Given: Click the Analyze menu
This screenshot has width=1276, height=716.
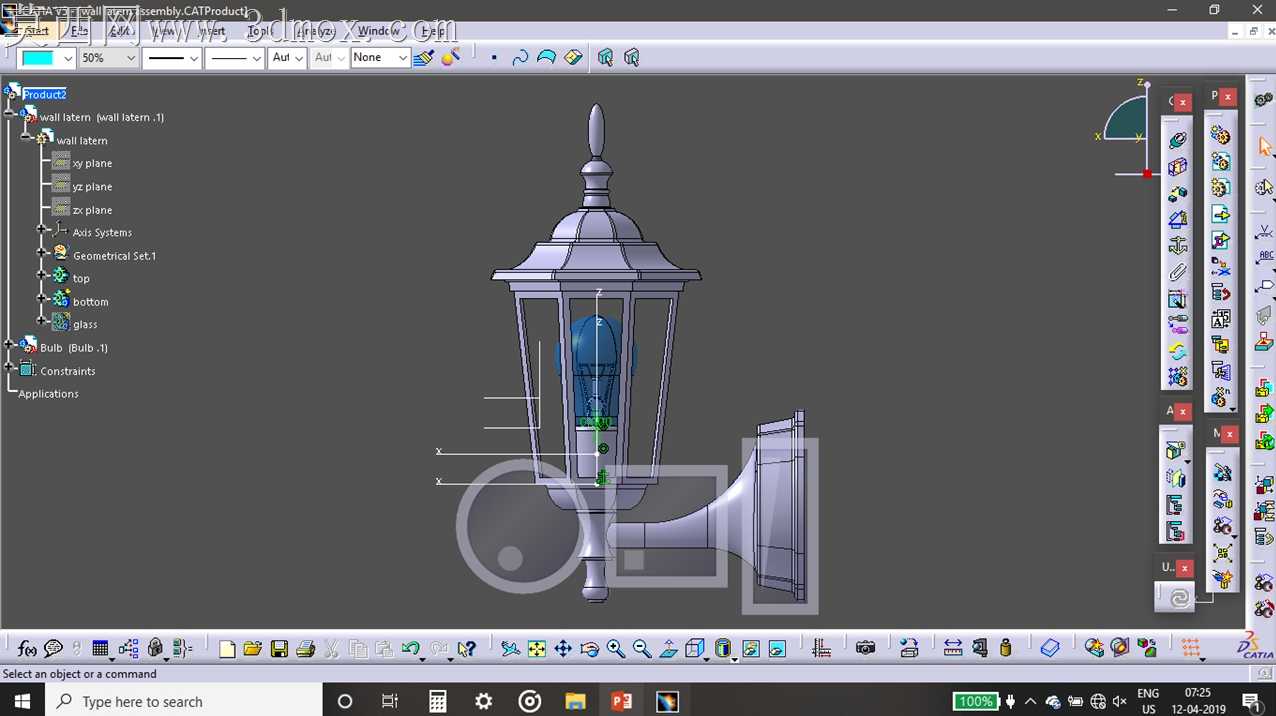Looking at the screenshot, I should point(317,31).
